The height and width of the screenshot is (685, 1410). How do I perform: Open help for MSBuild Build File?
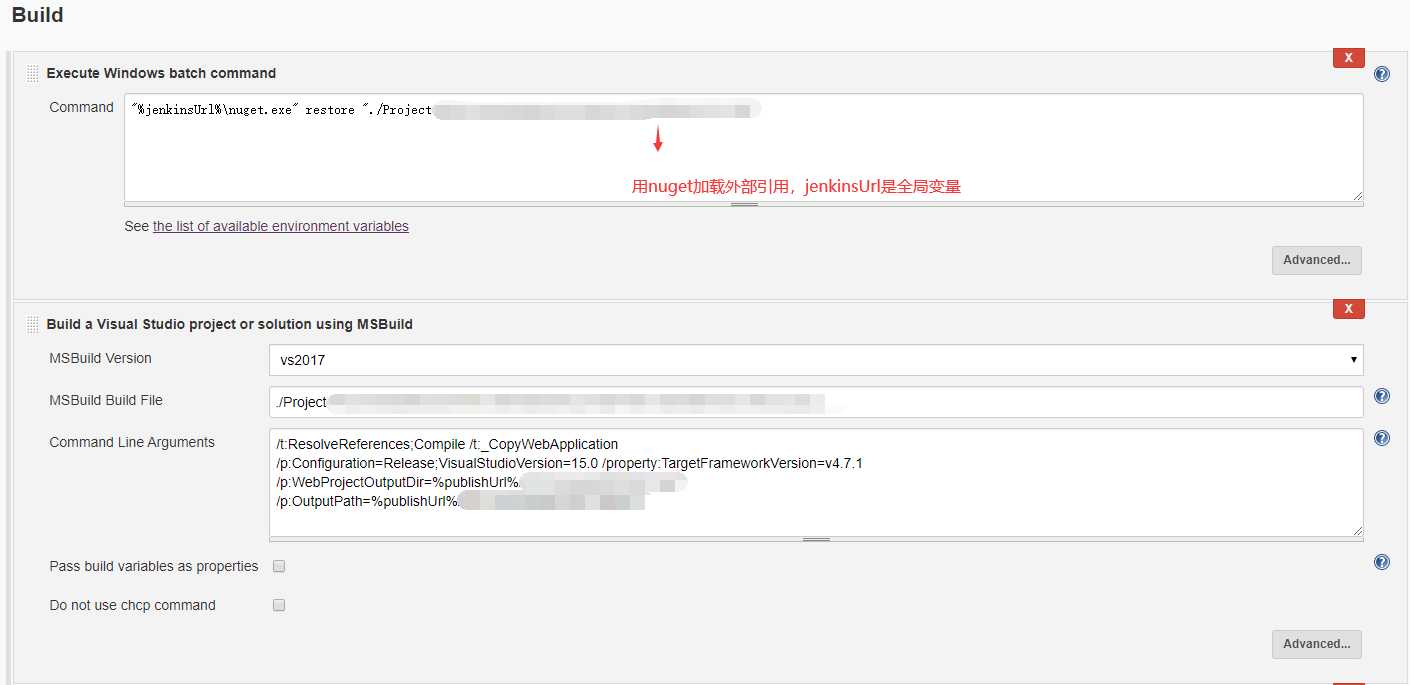click(x=1382, y=396)
